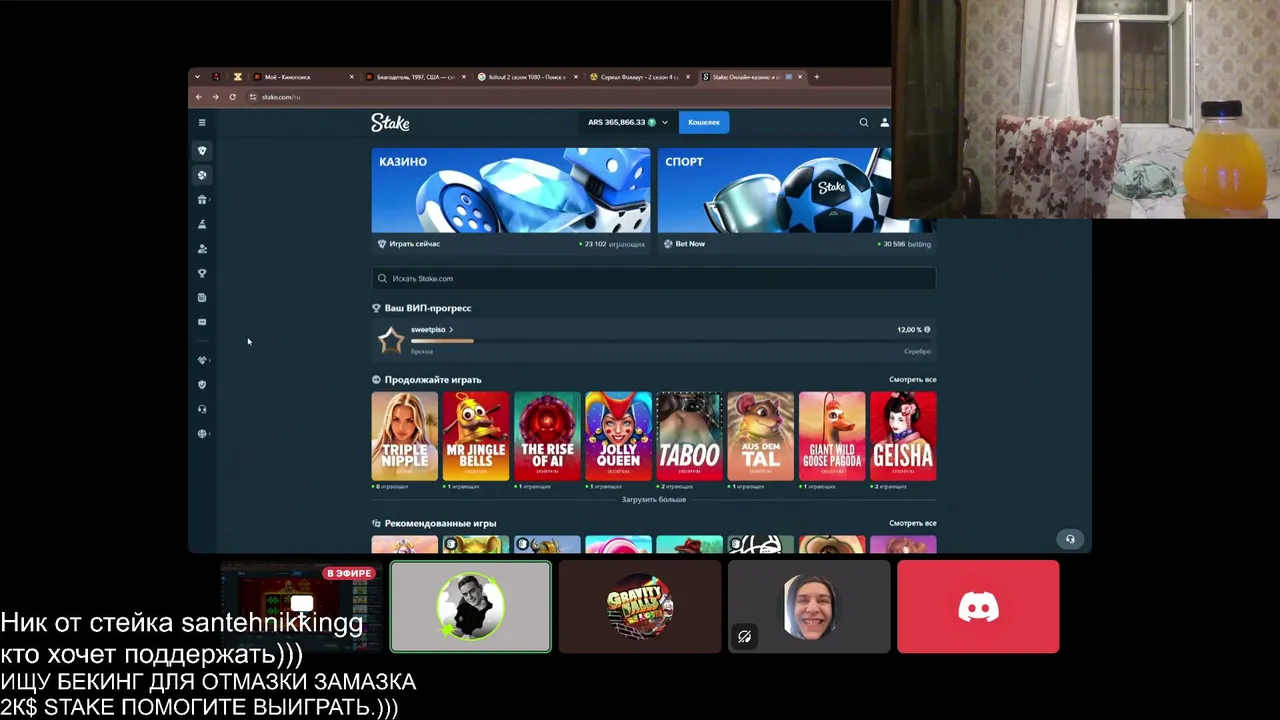Open the affiliate people icon in the sidebar
1280x720 pixels.
point(202,249)
